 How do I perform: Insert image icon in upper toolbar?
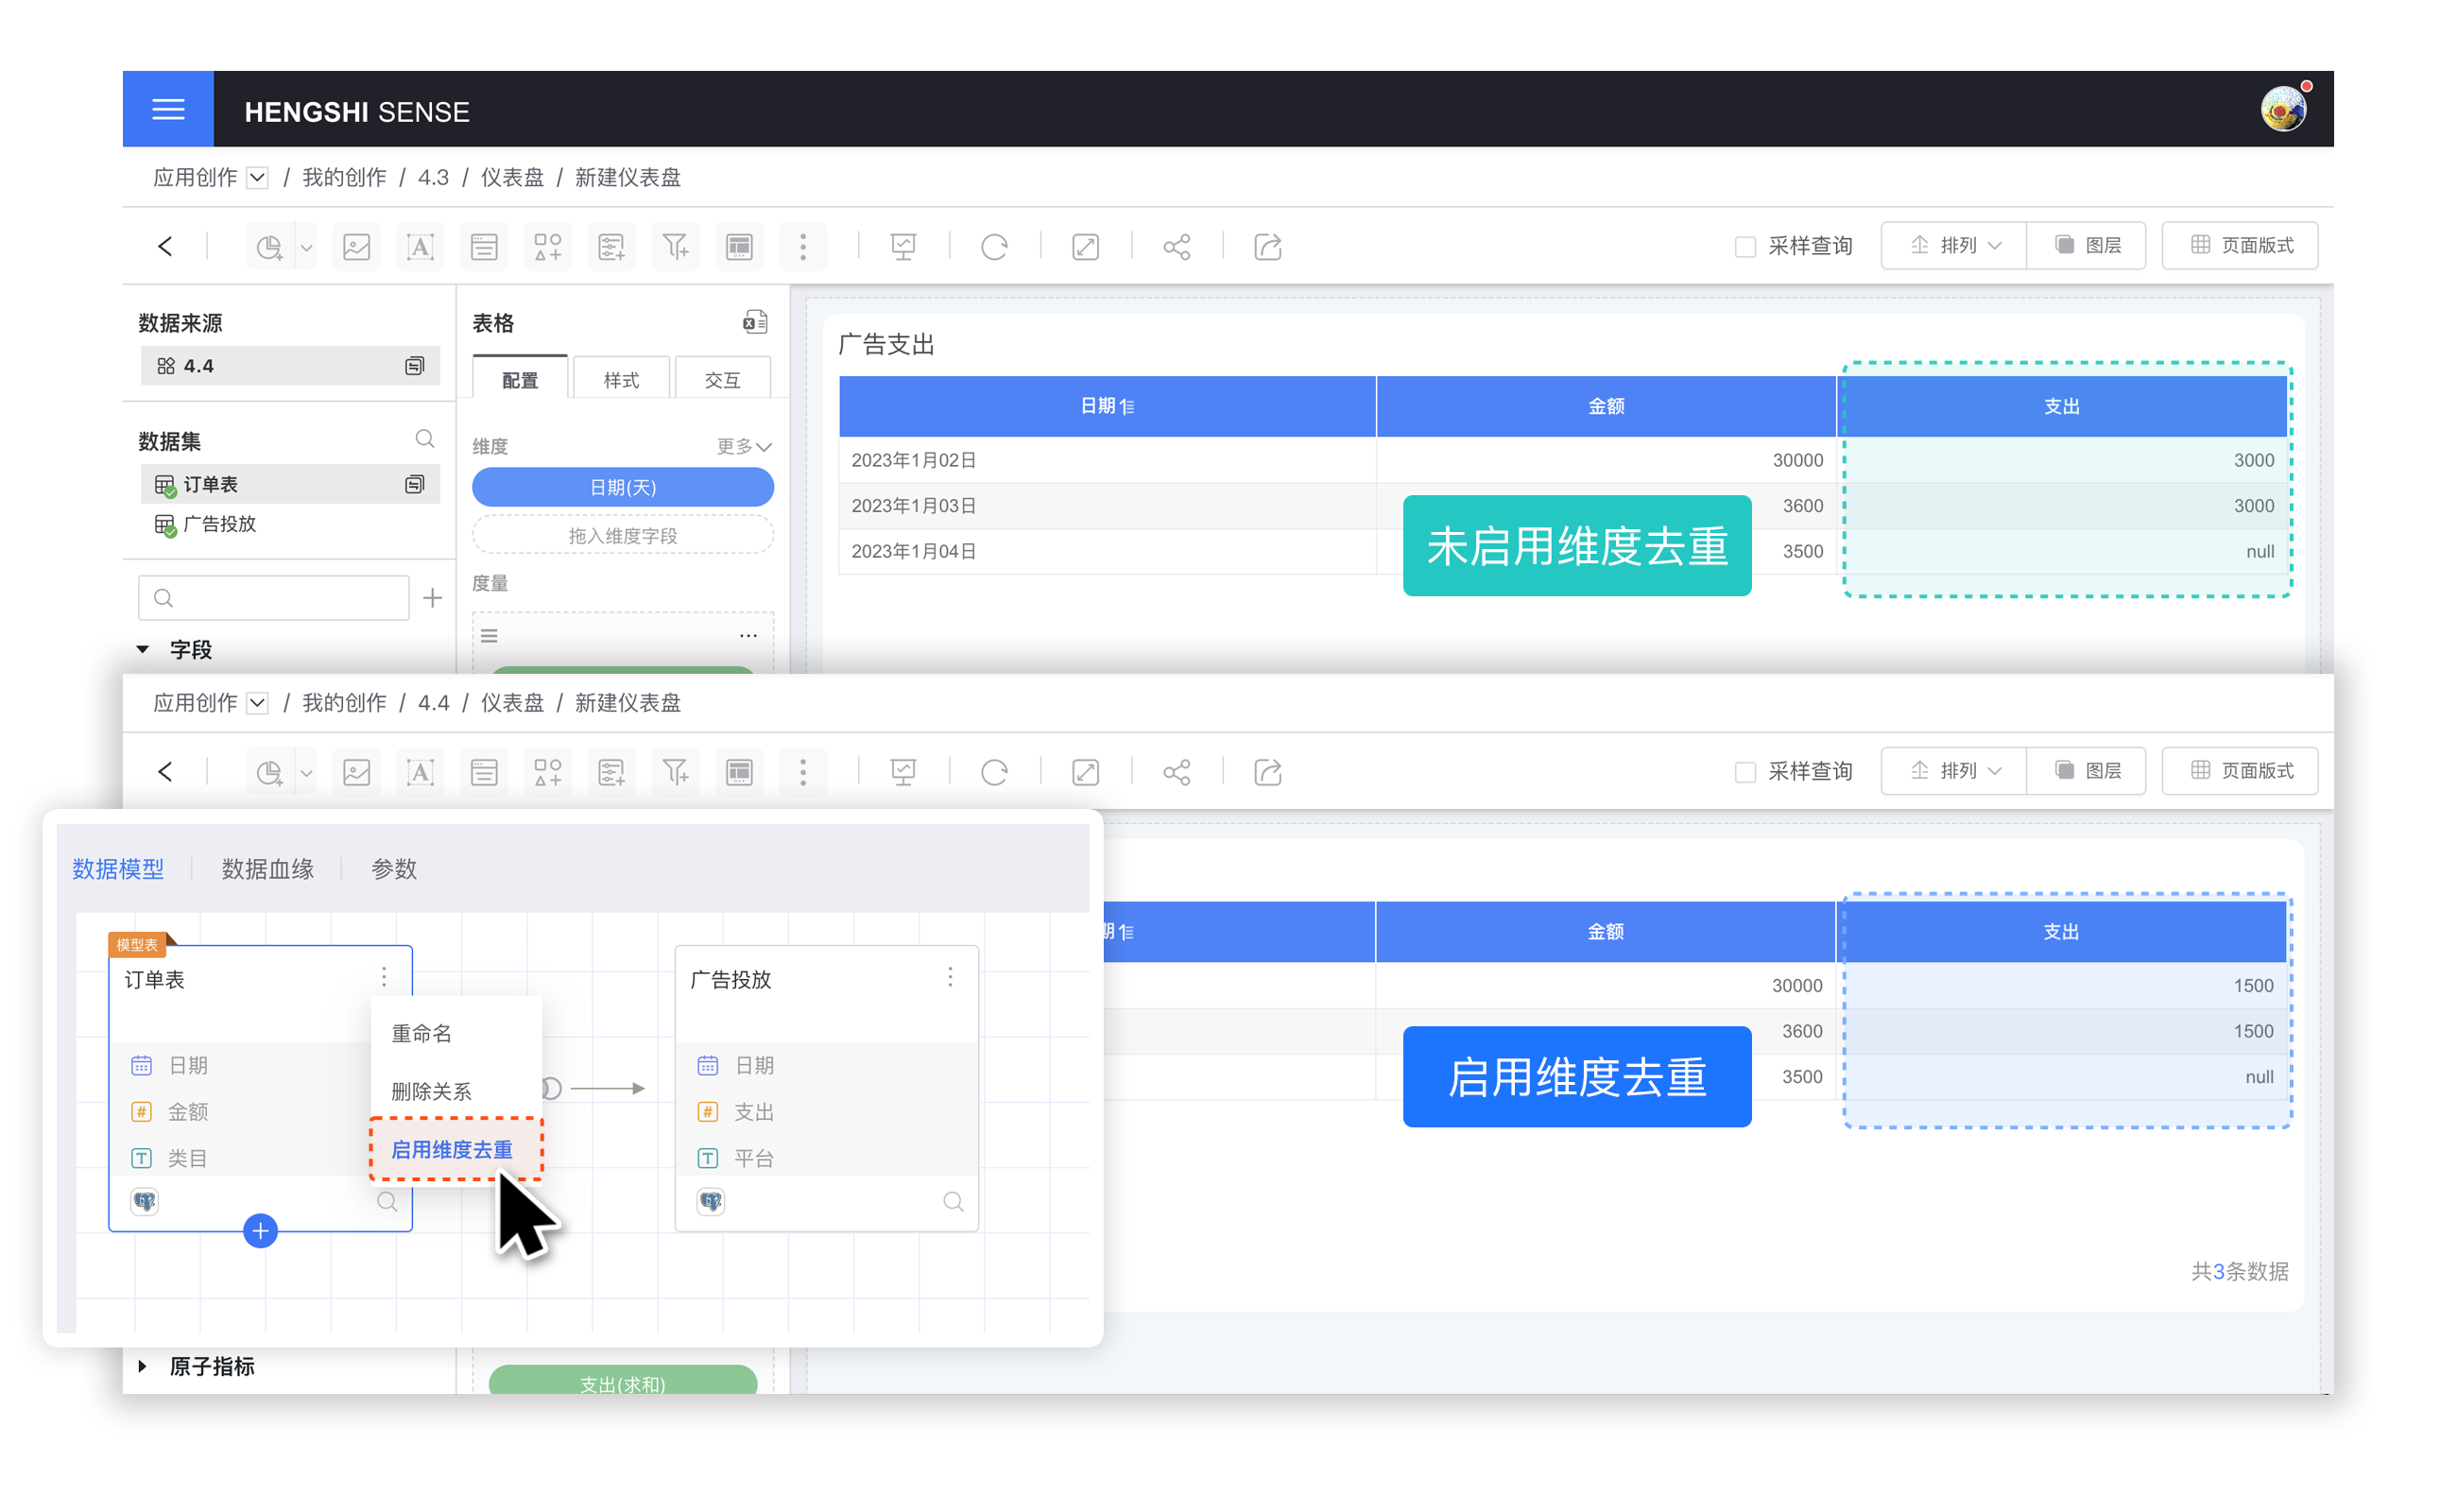click(357, 246)
